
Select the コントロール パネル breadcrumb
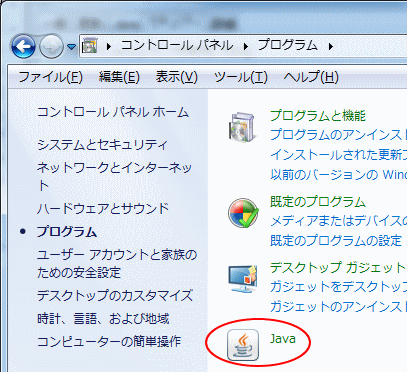tap(177, 45)
